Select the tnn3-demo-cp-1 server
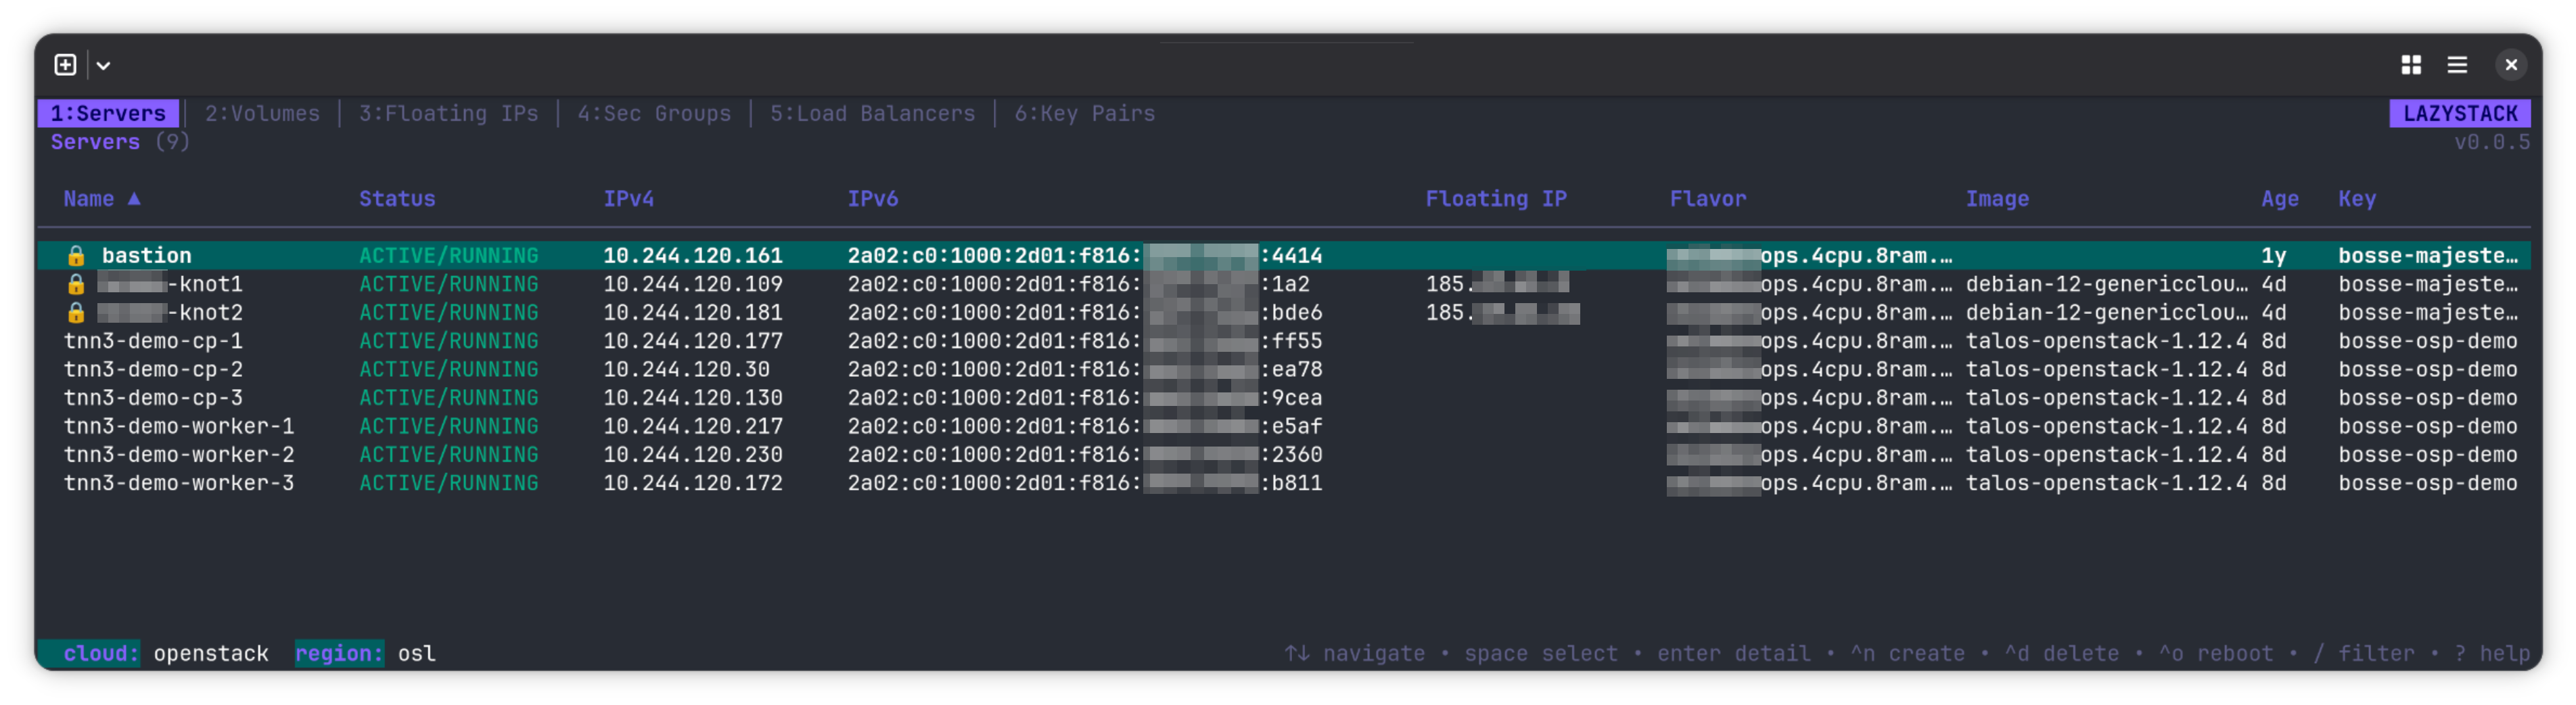This screenshot has width=2576, height=705. (1284, 341)
